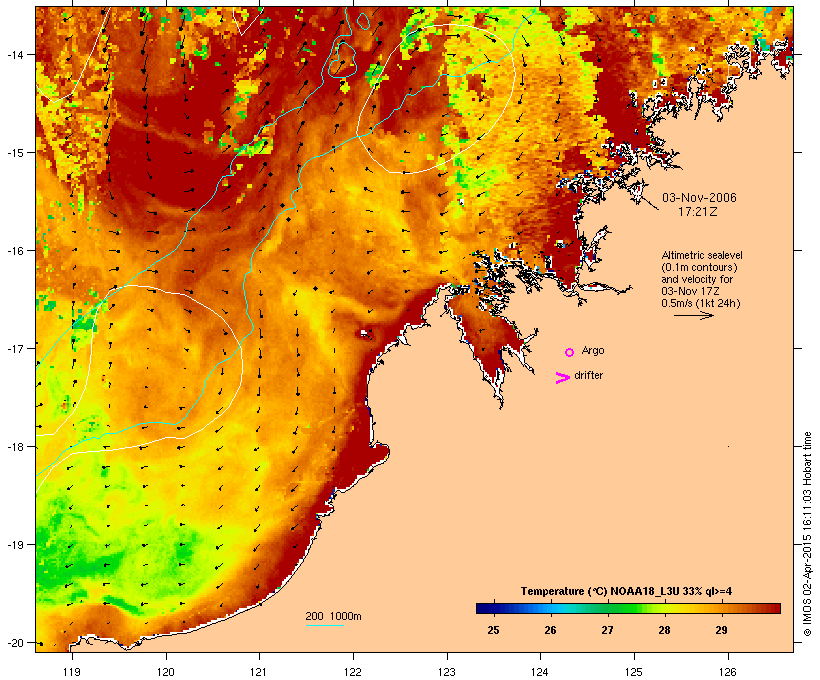Screen dimensions: 820x680
Task: Click the -15 latitude axis label
Action: coord(14,153)
